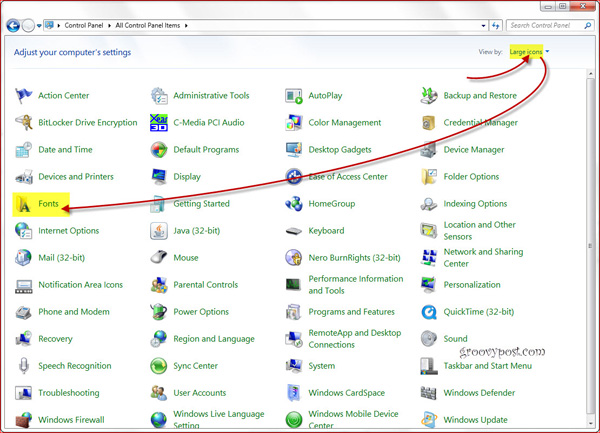
Task: Open the Java (32-bit) coffee cup icon
Action: coord(159,231)
